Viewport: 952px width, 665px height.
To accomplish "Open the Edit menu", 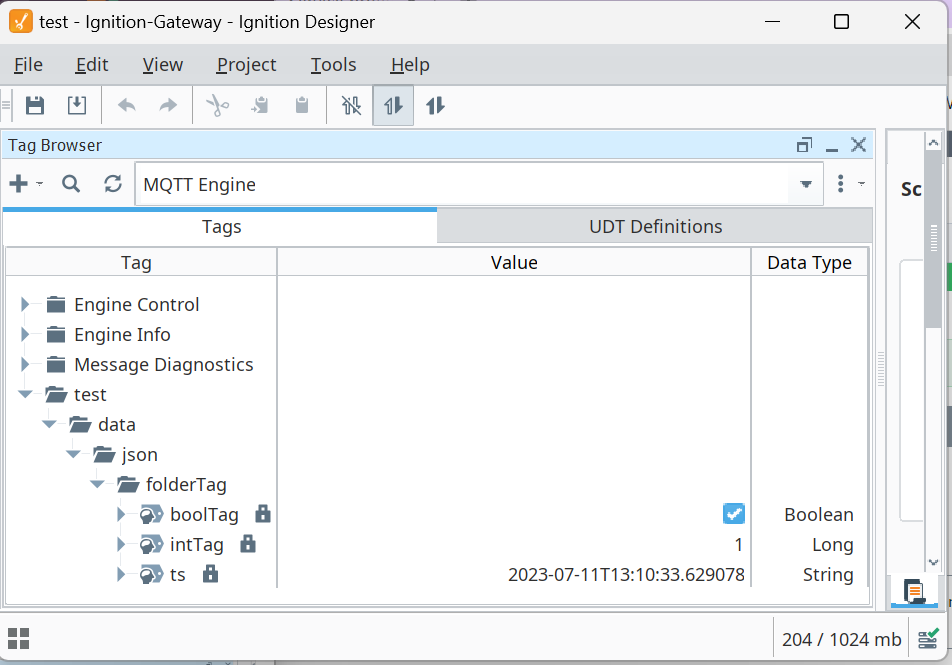I will (92, 64).
